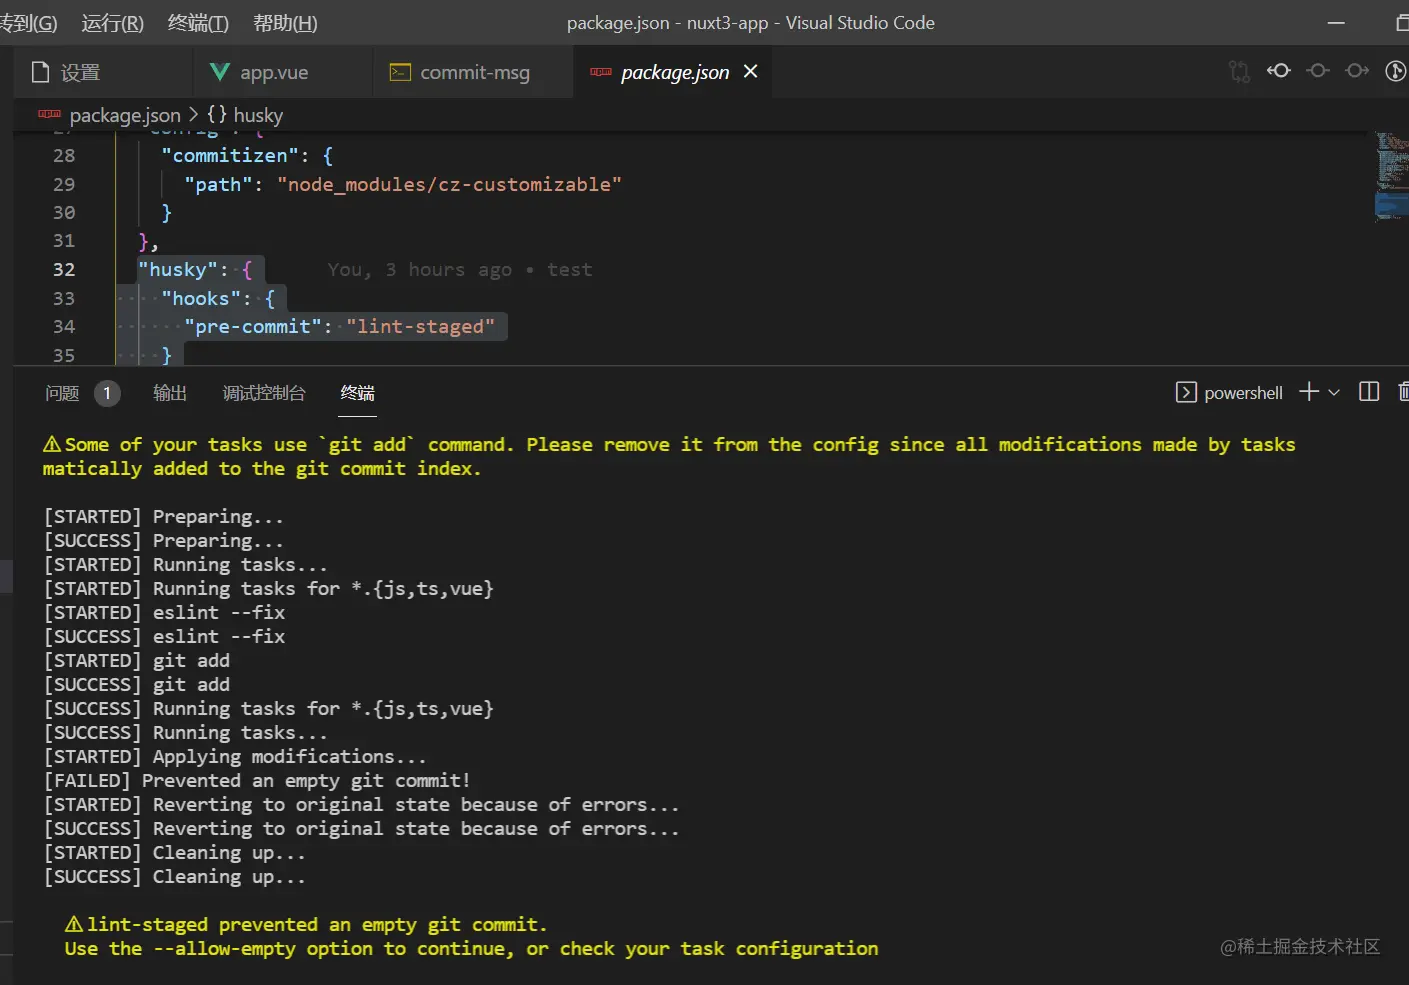Open the husky breadcrumb symbol dropdown
1409x985 pixels.
click(246, 115)
